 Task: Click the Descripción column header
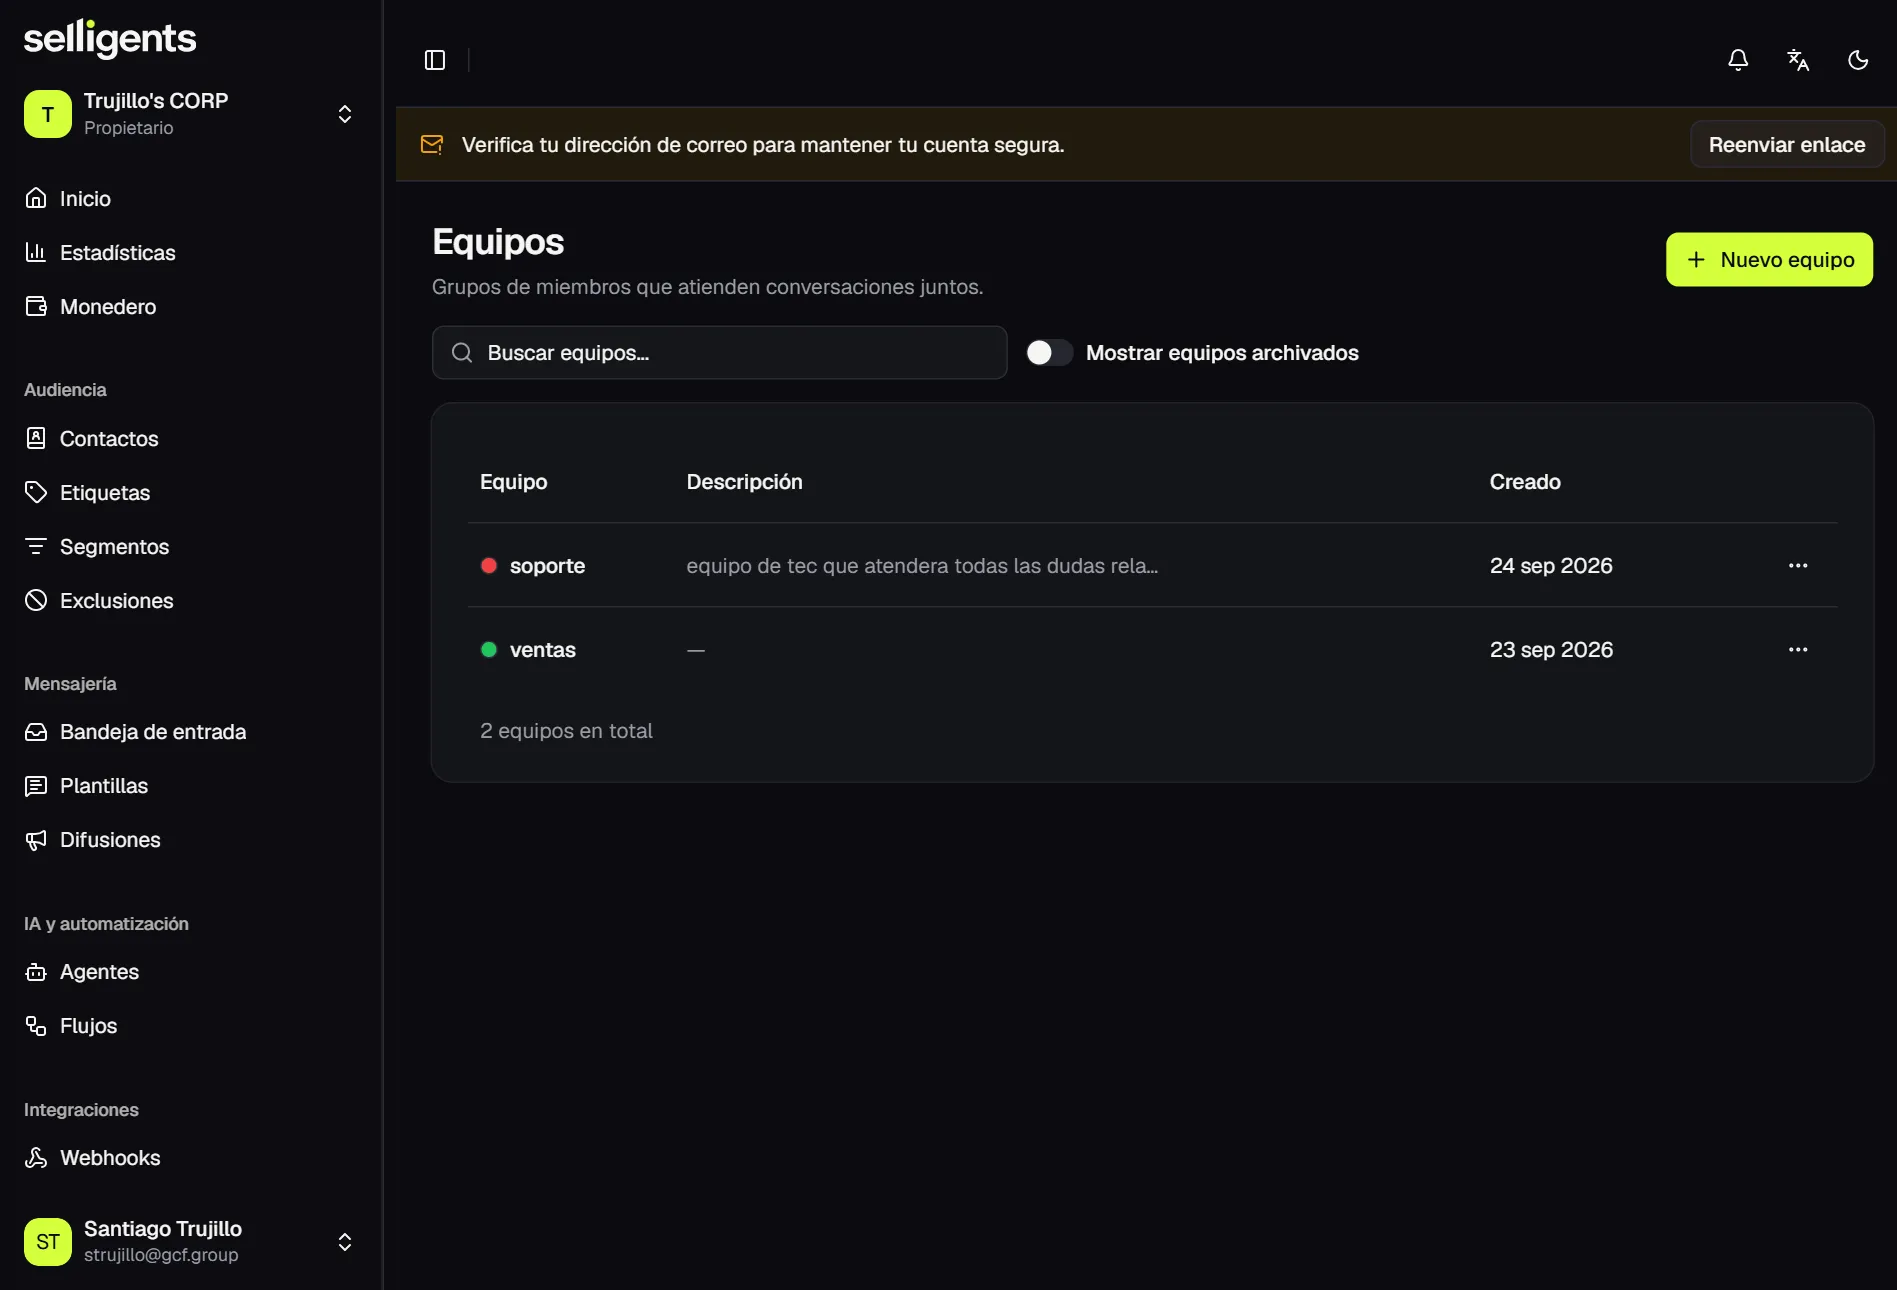pyautogui.click(x=744, y=482)
